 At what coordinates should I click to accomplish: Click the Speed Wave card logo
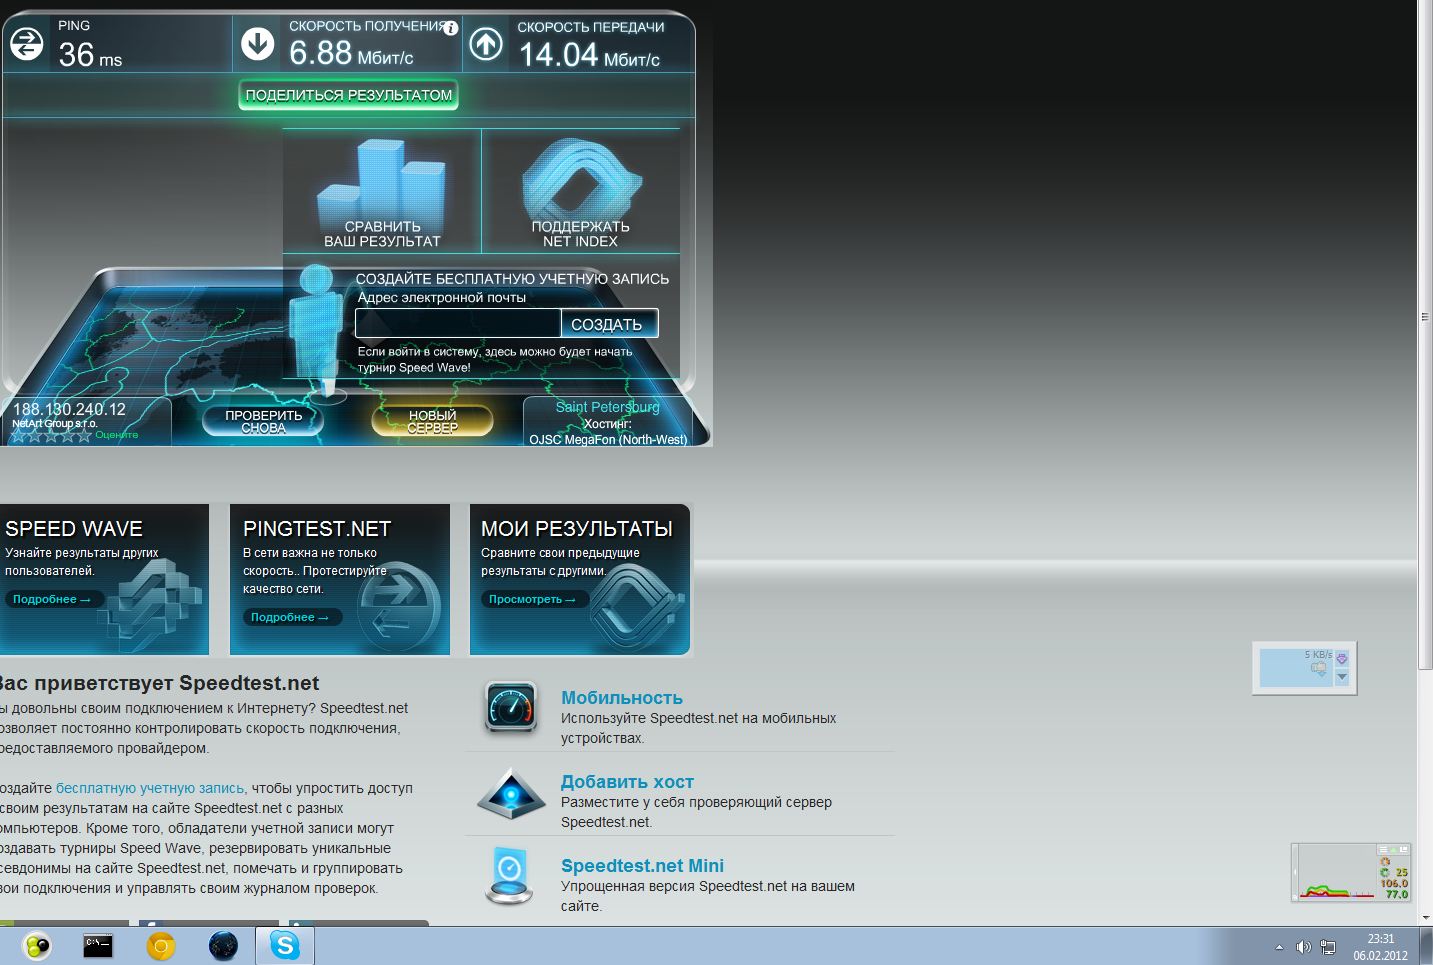coord(152,605)
